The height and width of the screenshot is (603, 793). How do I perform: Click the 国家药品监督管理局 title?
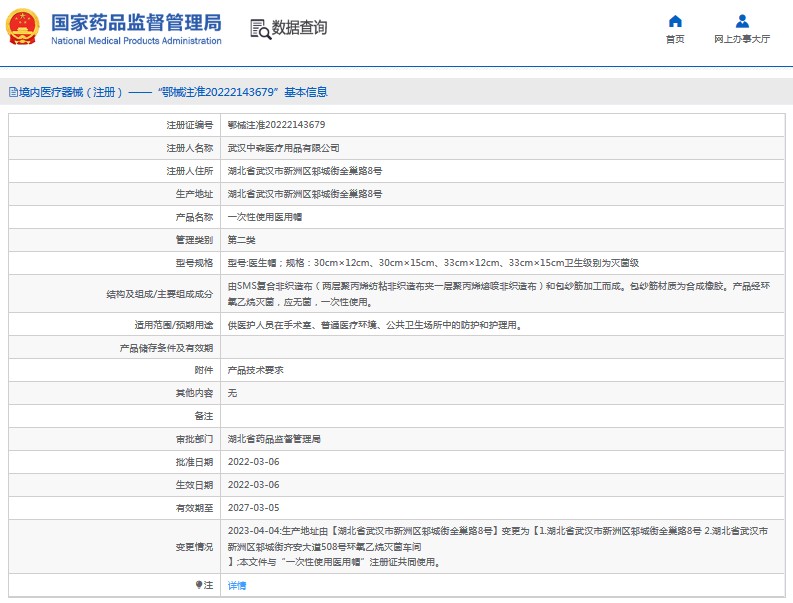(x=136, y=23)
